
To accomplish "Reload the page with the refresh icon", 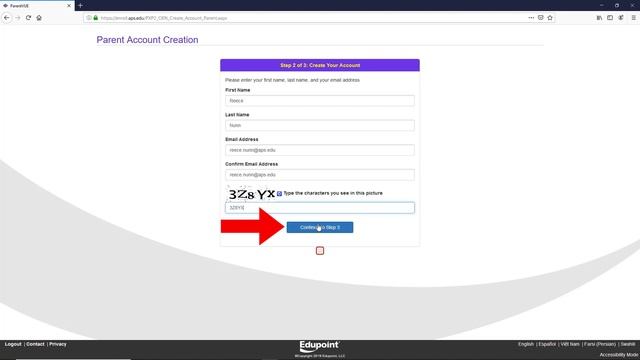I will coord(28,18).
